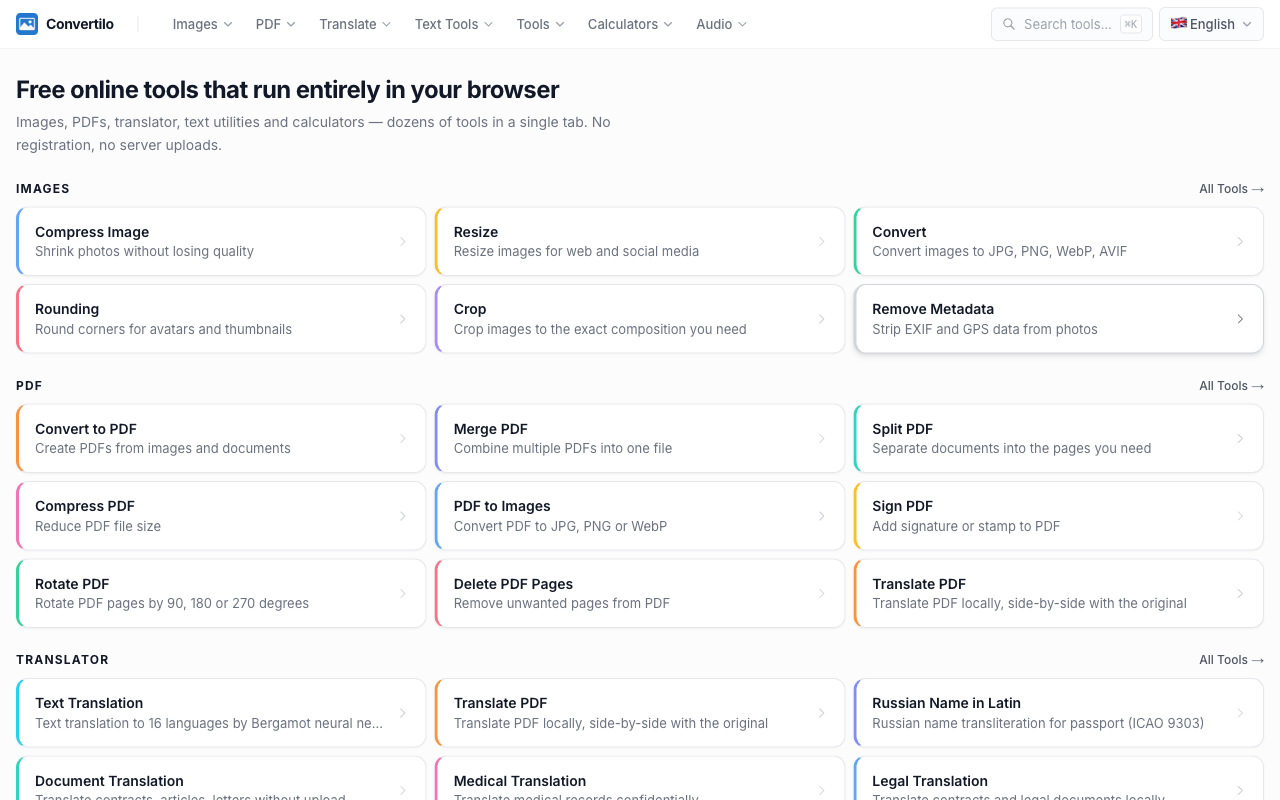1280x800 pixels.
Task: Click the chevron arrow on Remove Metadata card
Action: pyautogui.click(x=1240, y=319)
